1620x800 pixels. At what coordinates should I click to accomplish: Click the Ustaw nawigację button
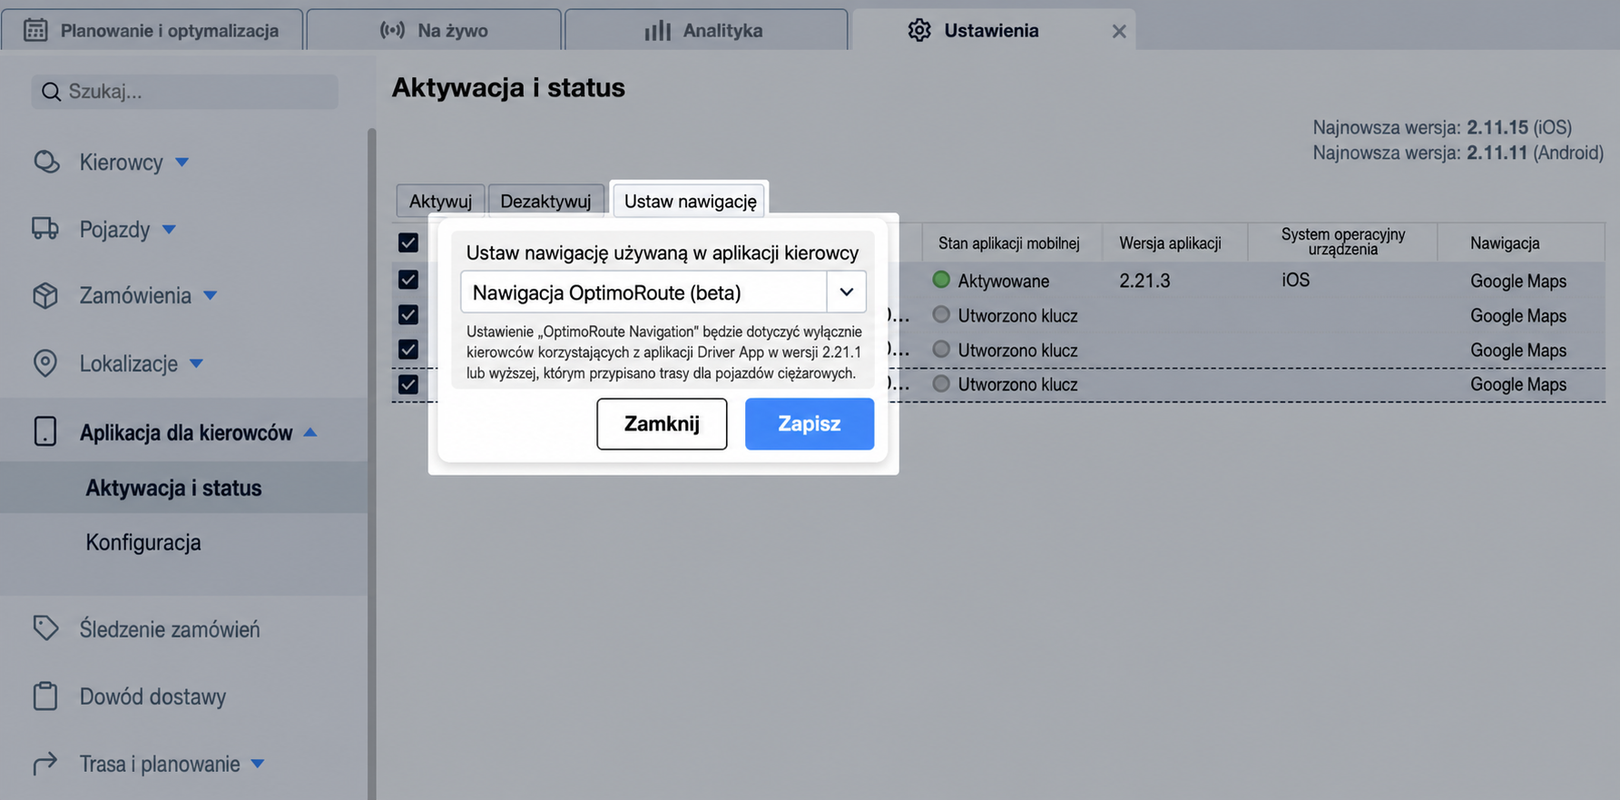click(x=690, y=201)
